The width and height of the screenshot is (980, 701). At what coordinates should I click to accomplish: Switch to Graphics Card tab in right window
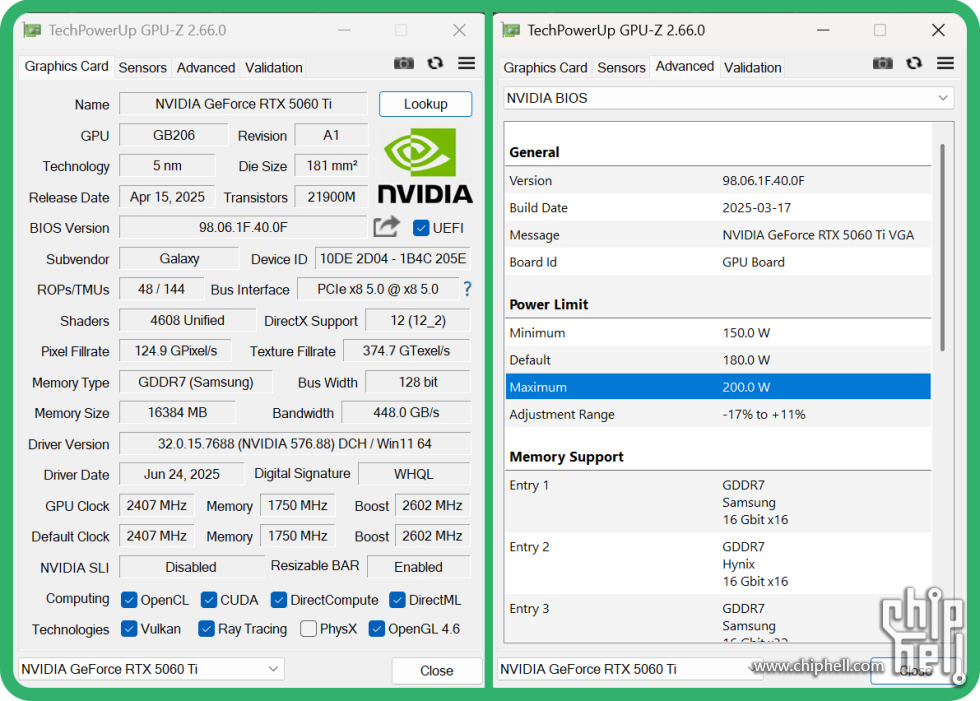(x=545, y=67)
